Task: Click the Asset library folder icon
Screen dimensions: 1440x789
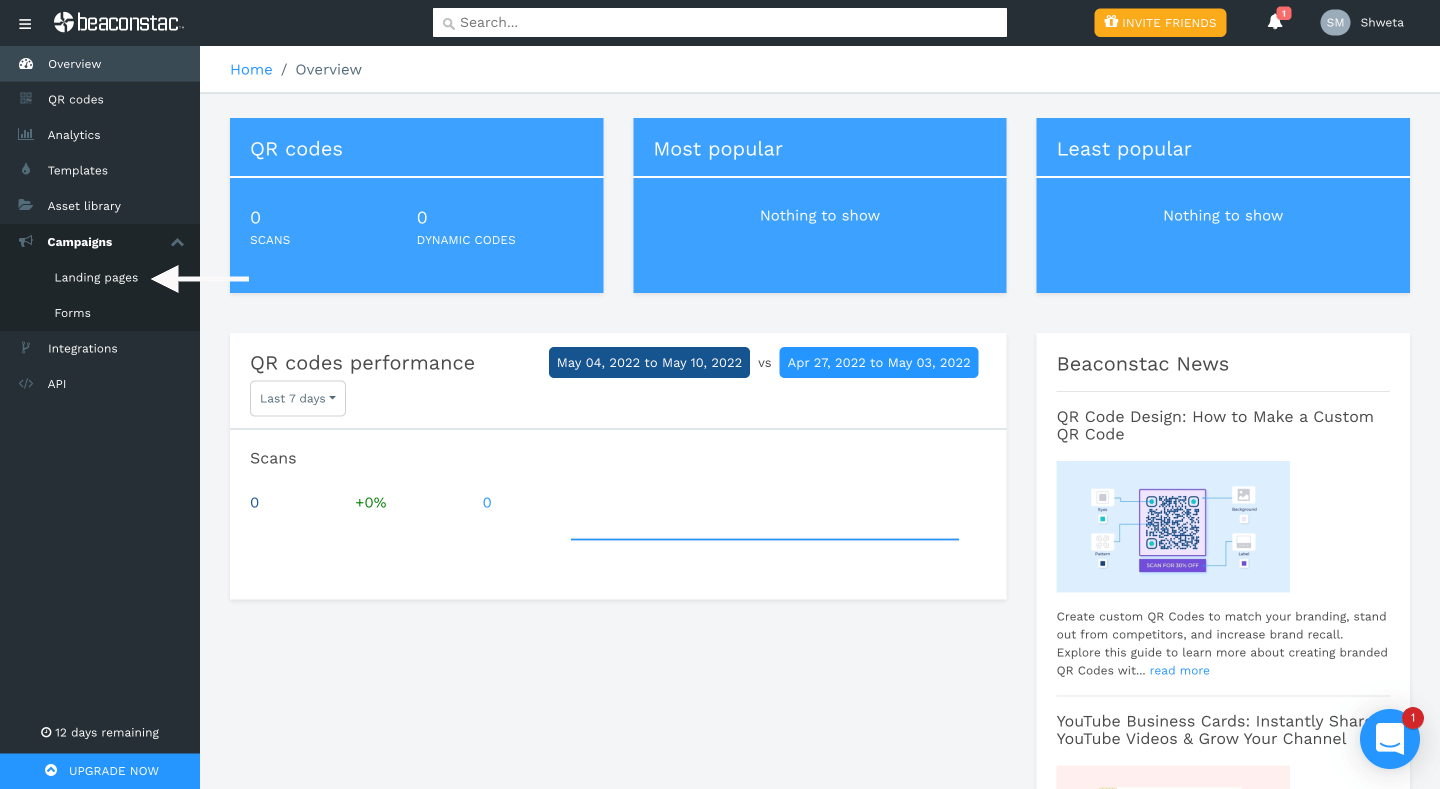Action: (x=26, y=206)
